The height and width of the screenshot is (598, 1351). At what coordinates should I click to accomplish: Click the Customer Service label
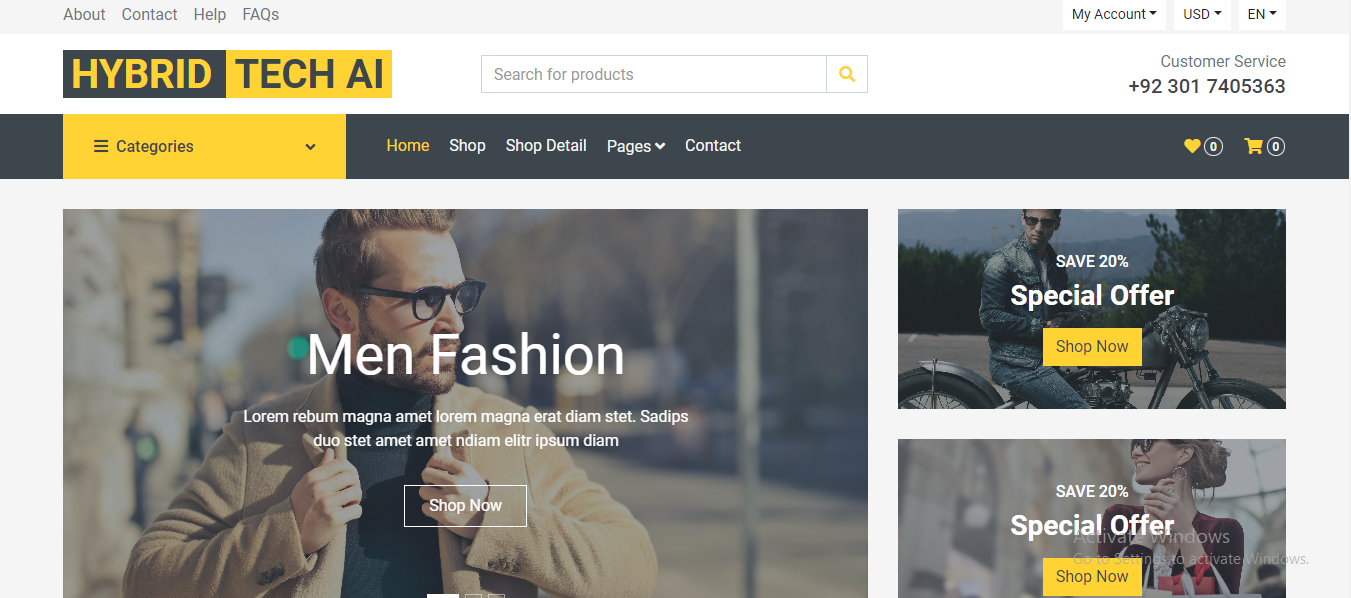[1223, 61]
